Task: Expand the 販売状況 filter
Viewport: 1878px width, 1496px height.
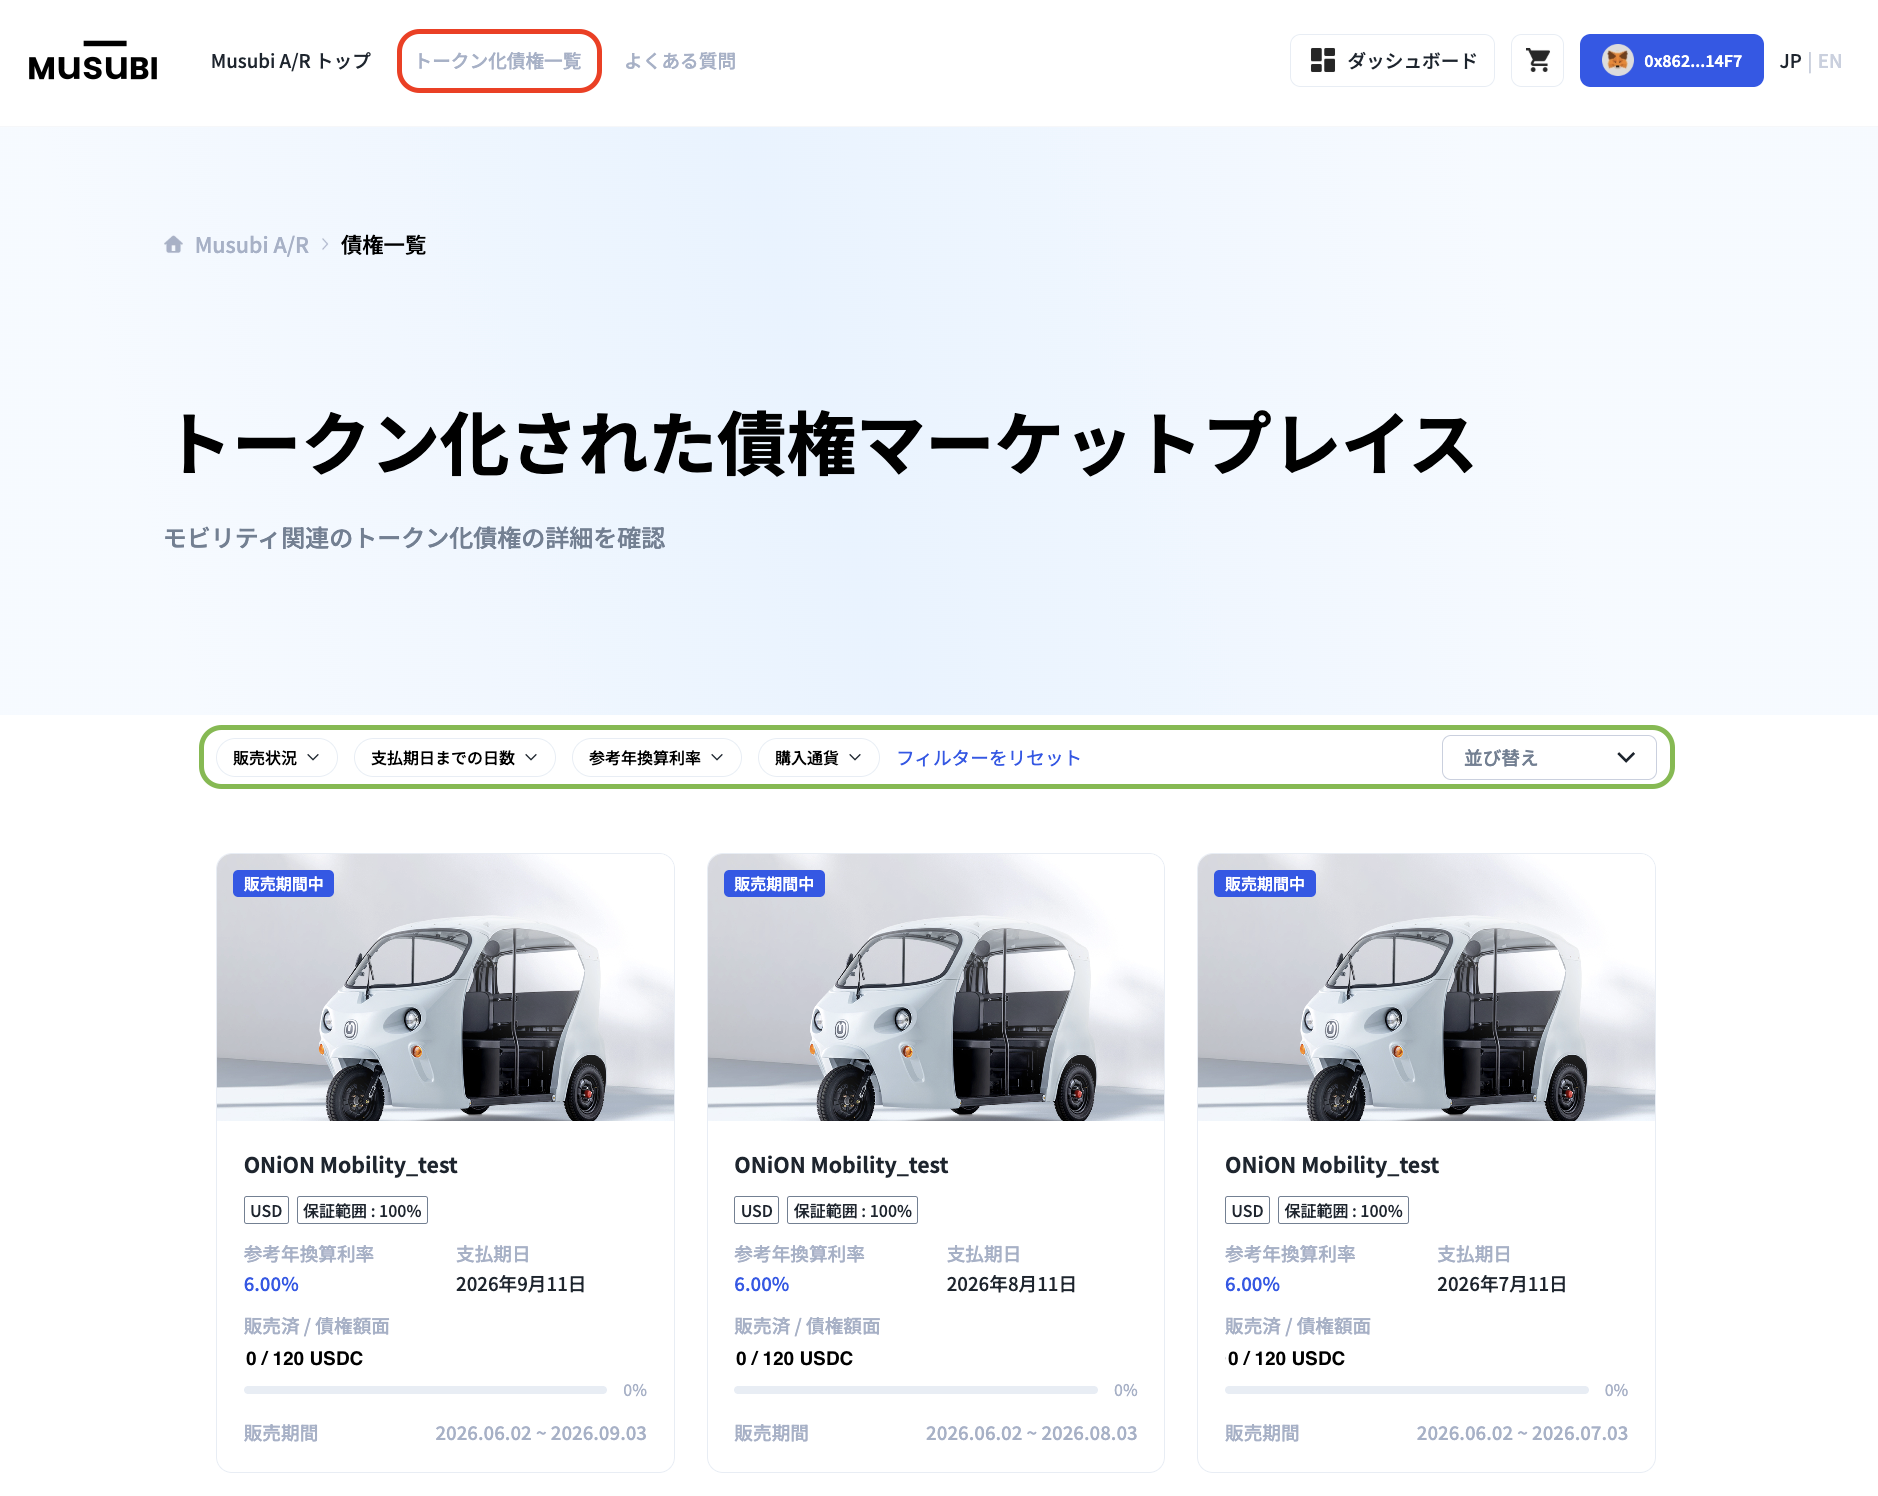Action: (277, 758)
